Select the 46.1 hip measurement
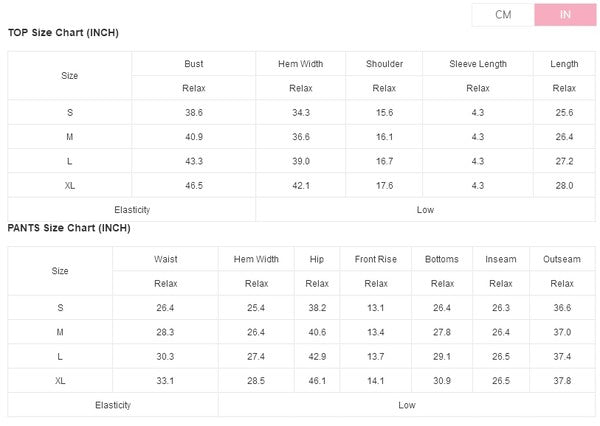600x426 pixels. coord(317,381)
